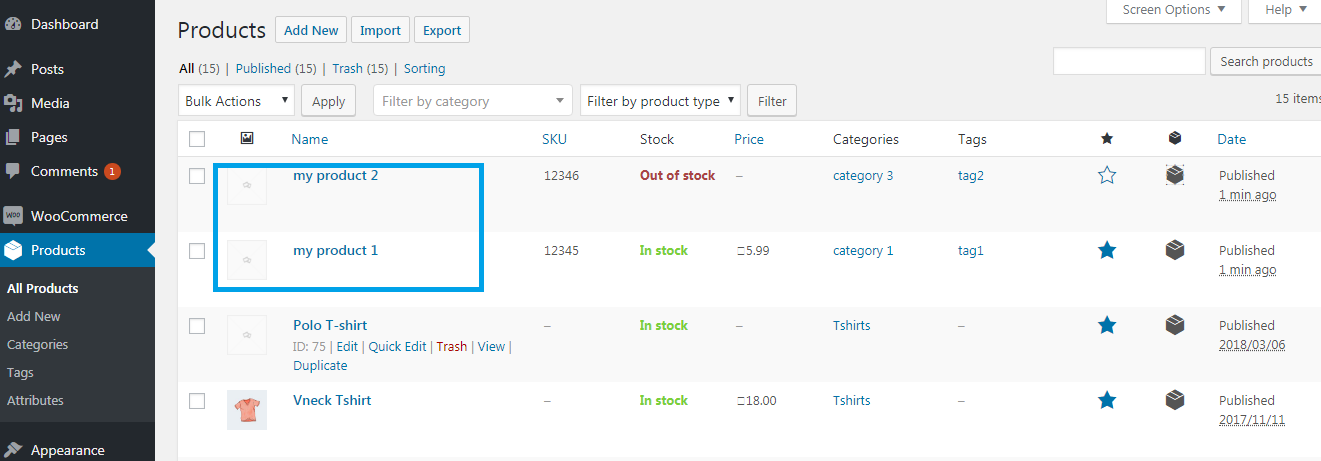
Task: Expand Screen Options panel
Action: point(1174,10)
